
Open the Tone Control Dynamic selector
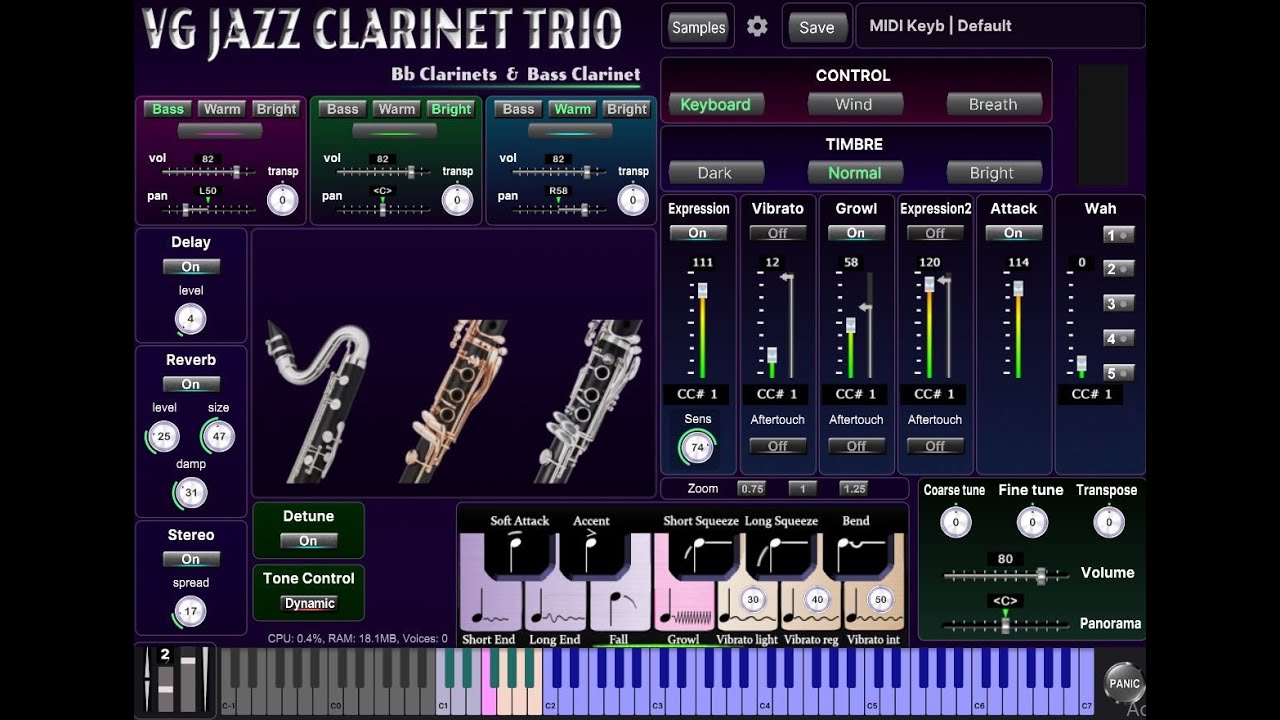coord(309,603)
